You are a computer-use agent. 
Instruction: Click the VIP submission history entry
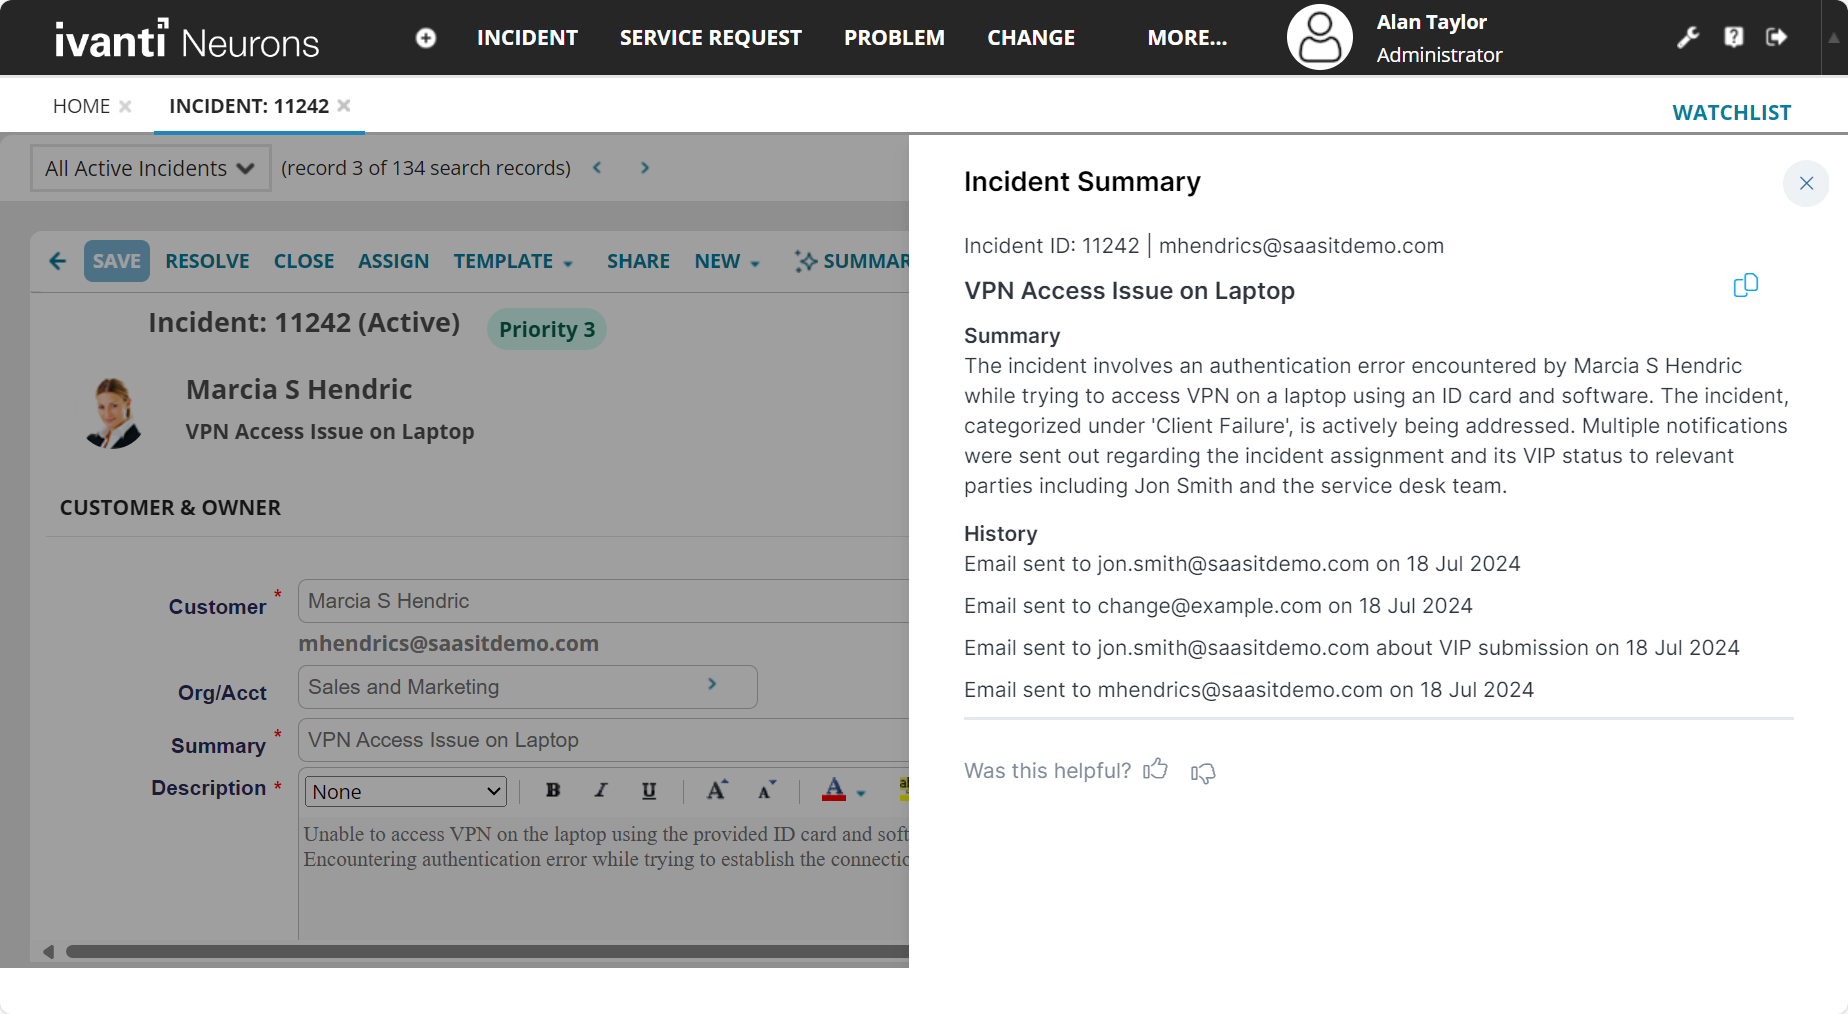(x=1352, y=648)
